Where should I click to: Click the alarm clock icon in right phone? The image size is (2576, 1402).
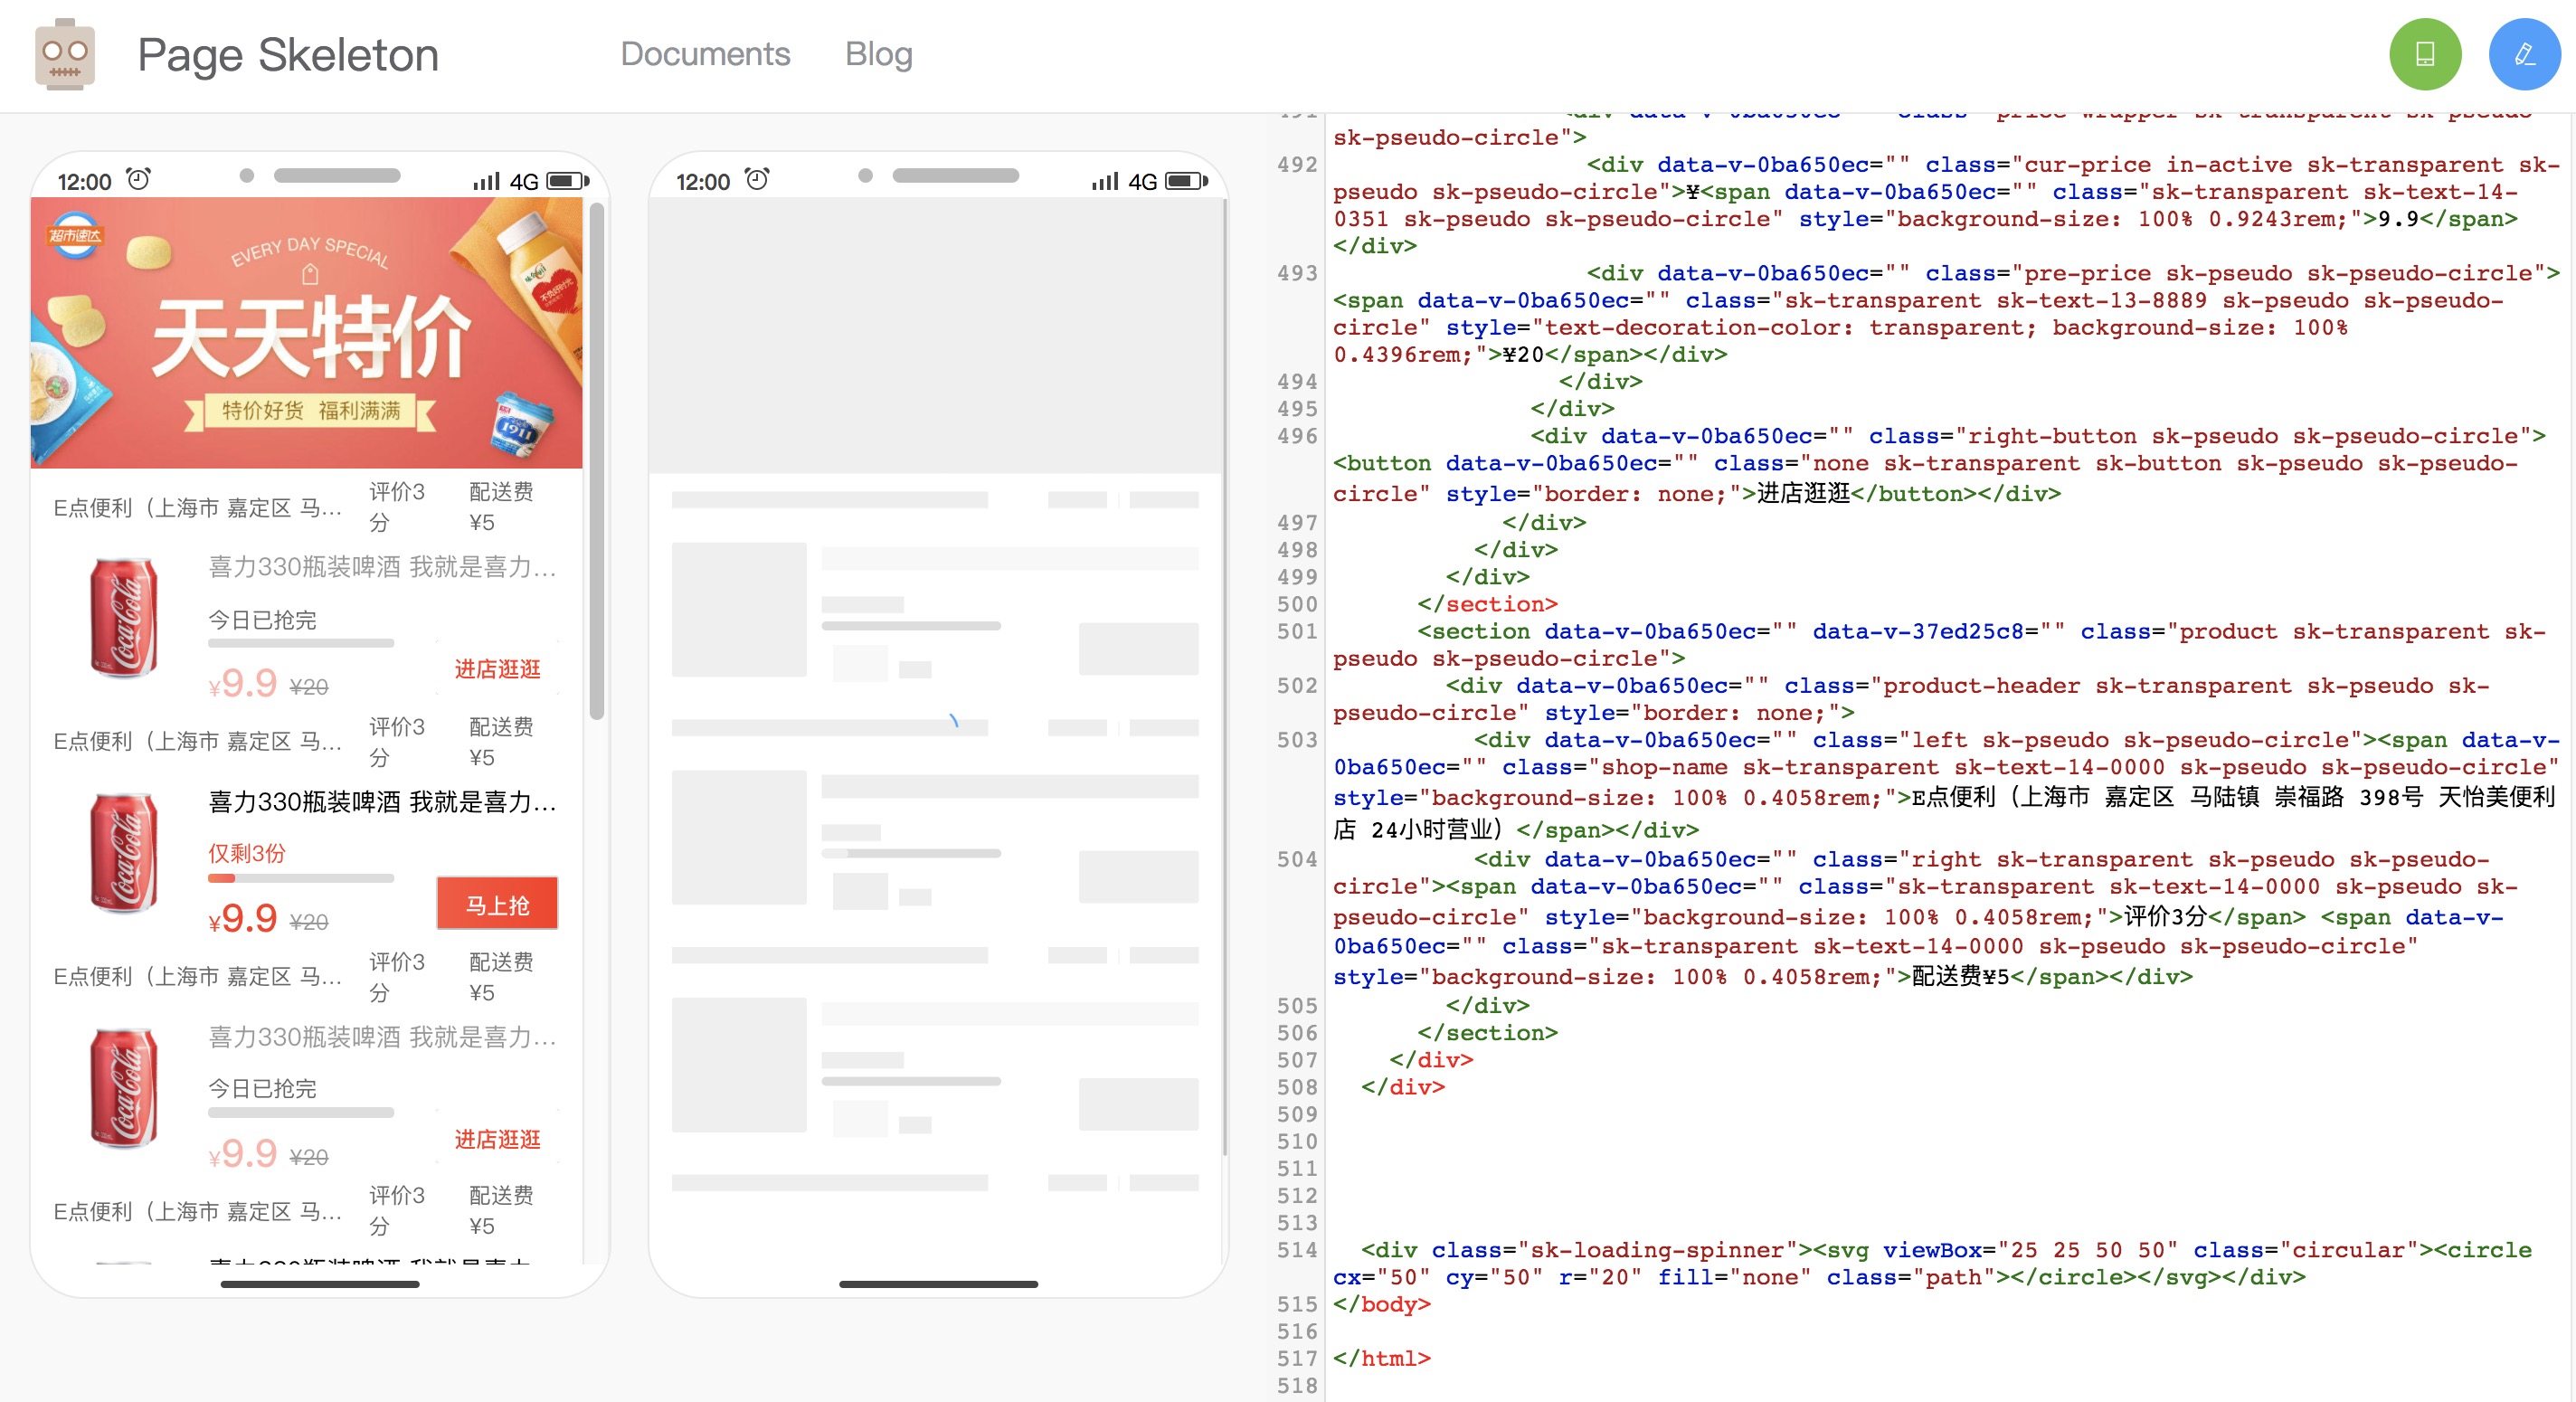pyautogui.click(x=757, y=180)
